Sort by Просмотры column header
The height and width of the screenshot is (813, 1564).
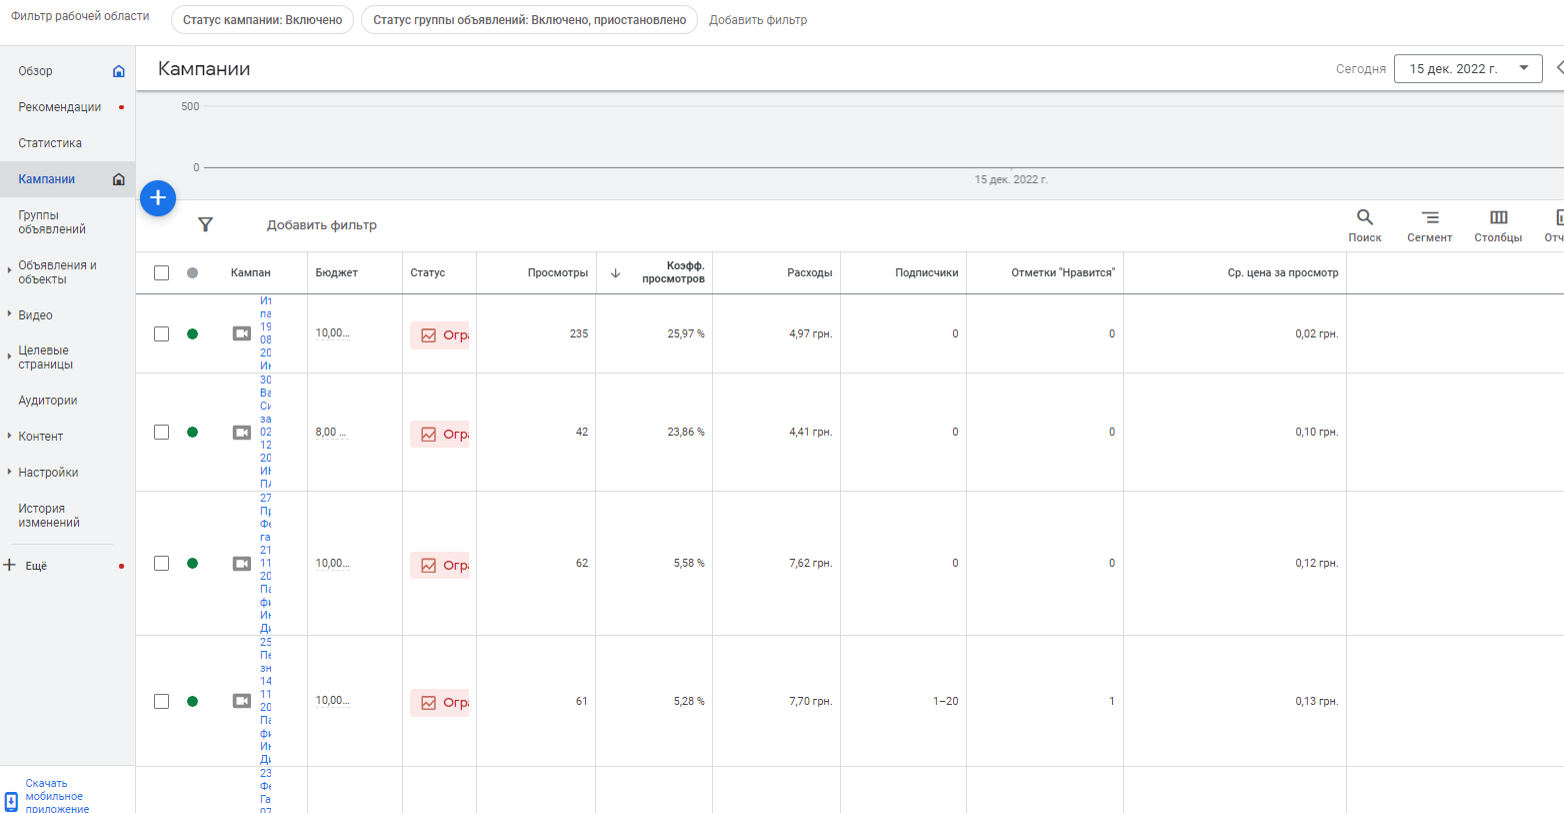[x=557, y=273]
